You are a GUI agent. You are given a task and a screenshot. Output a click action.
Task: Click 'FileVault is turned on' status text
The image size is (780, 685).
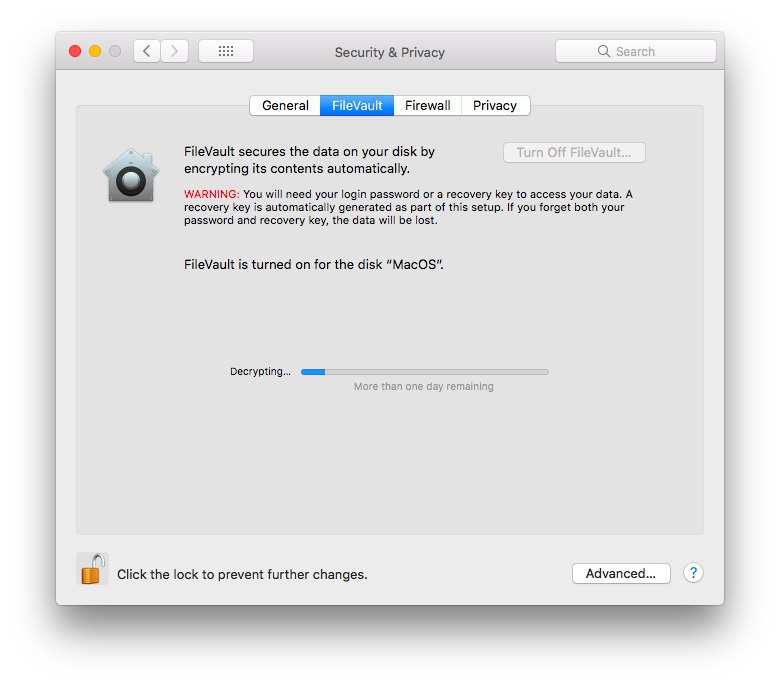pyautogui.click(x=313, y=264)
